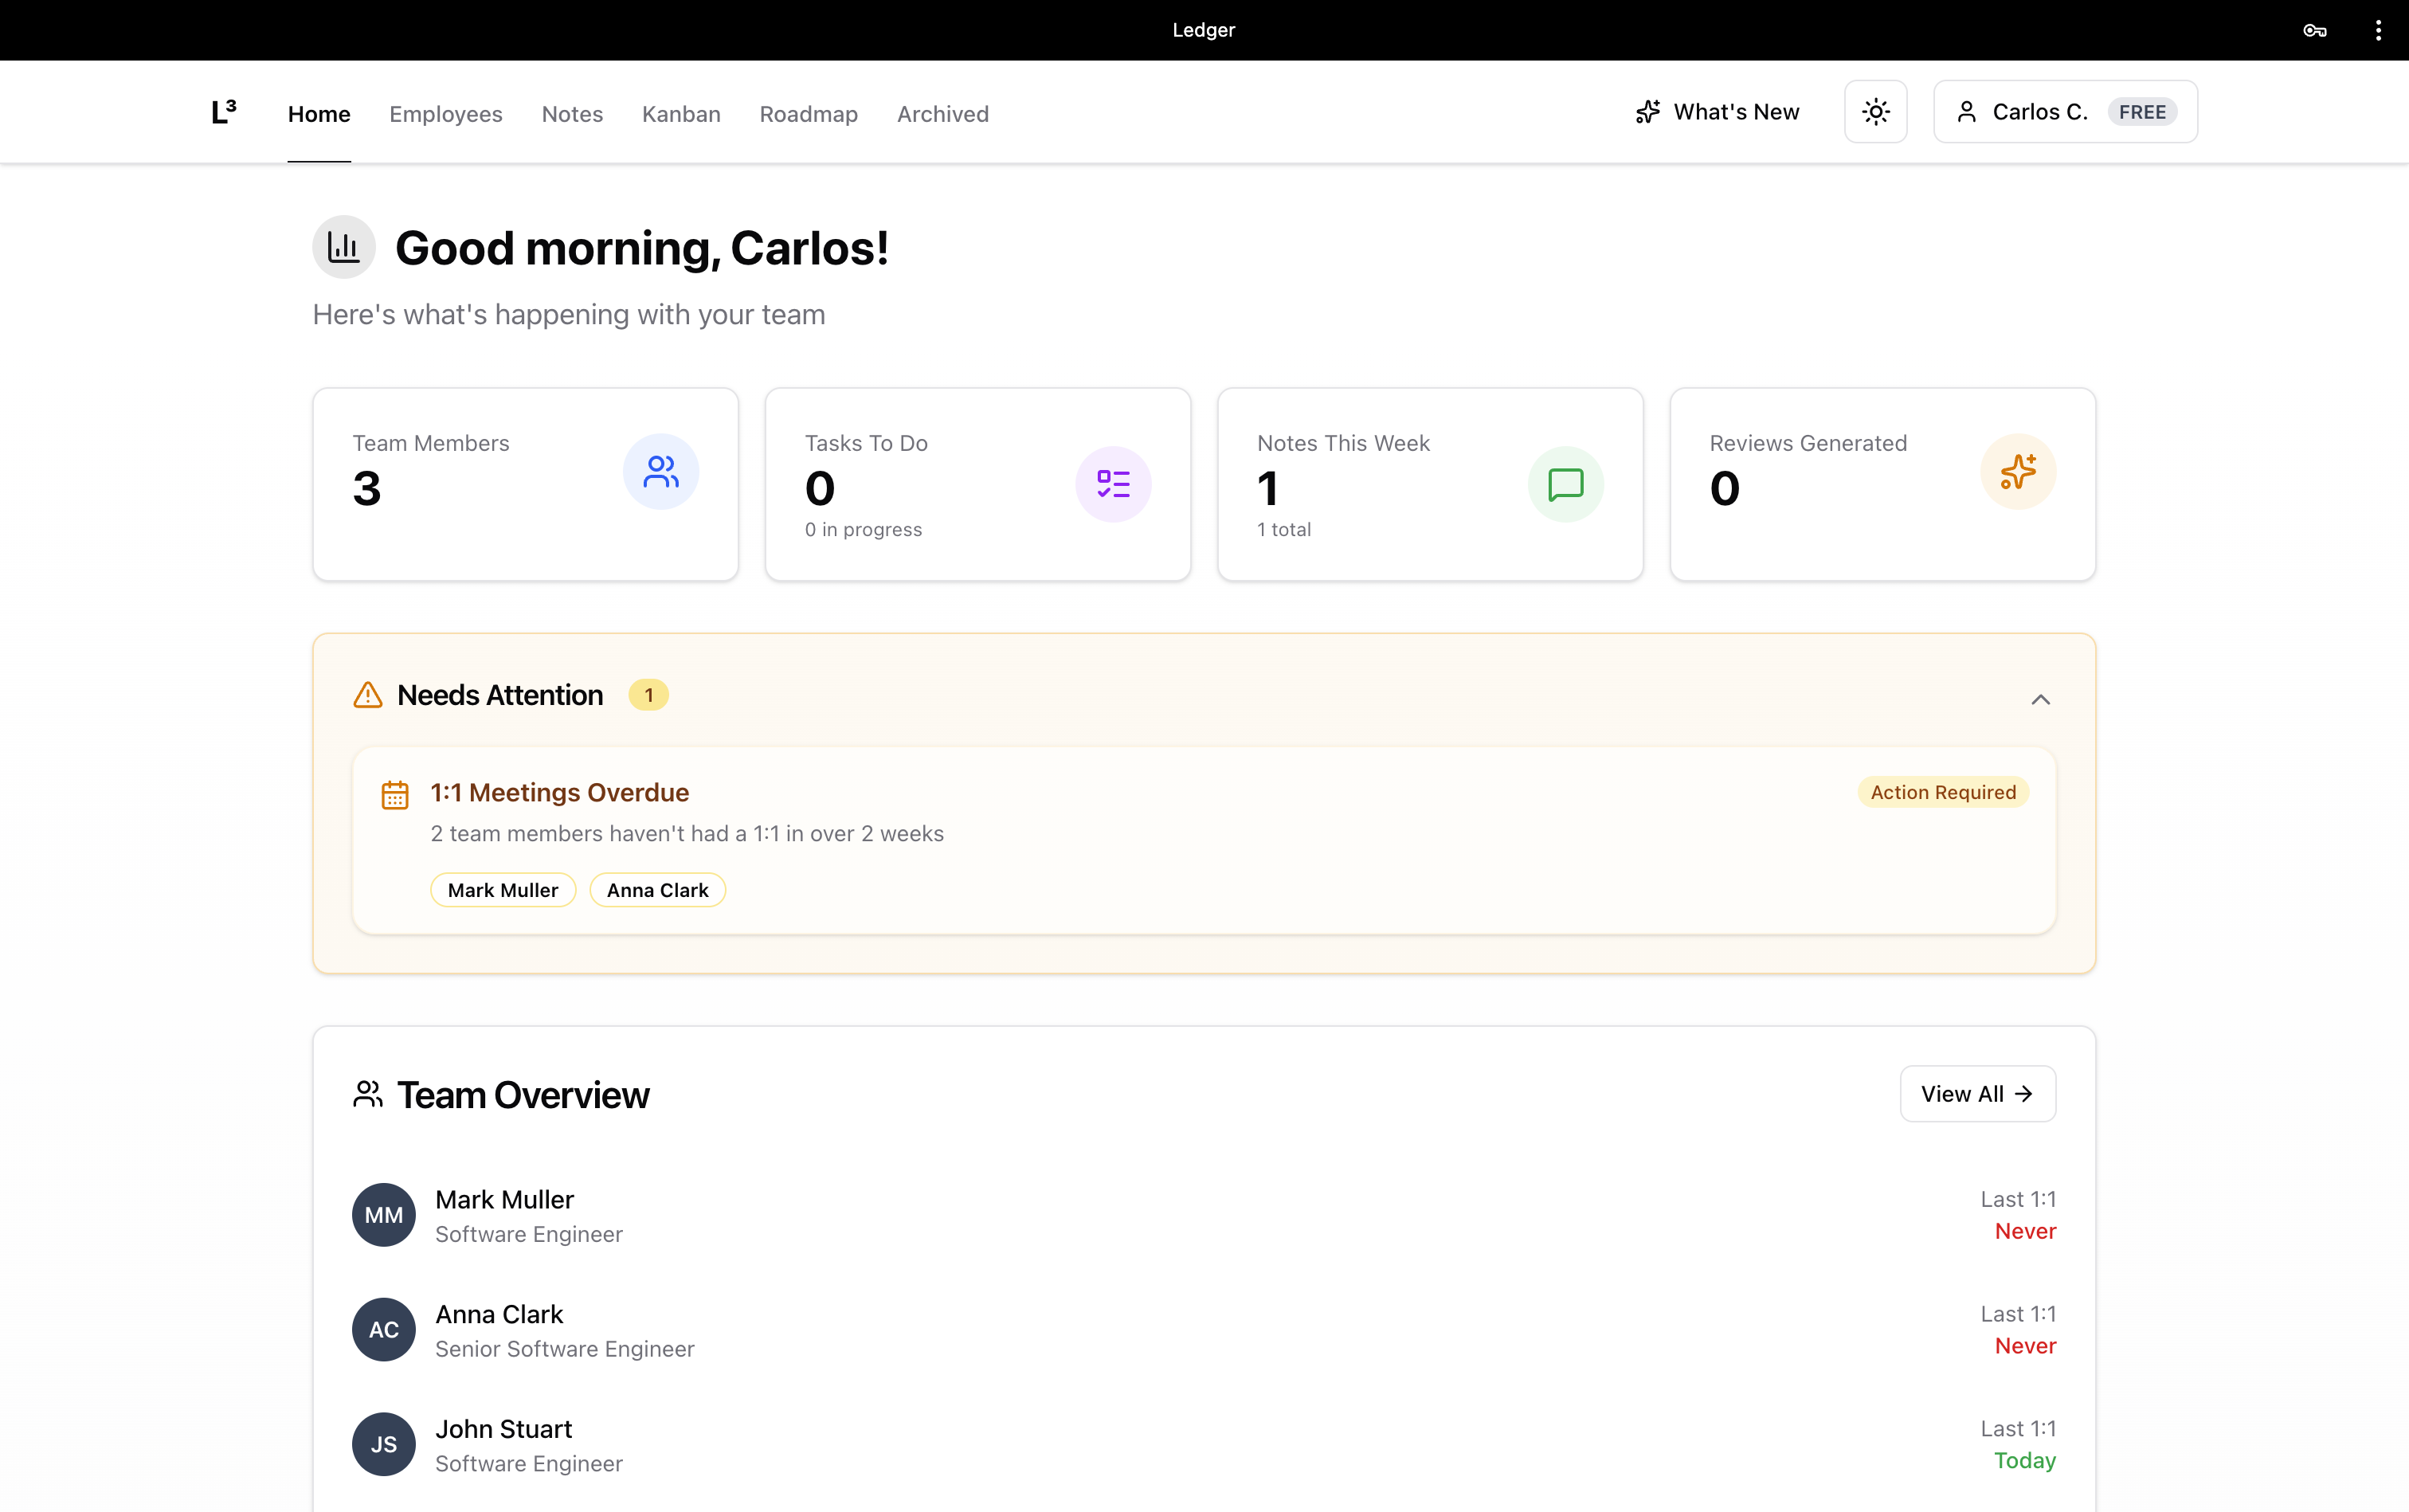
Task: Select the Mark Muller chip
Action: click(503, 889)
